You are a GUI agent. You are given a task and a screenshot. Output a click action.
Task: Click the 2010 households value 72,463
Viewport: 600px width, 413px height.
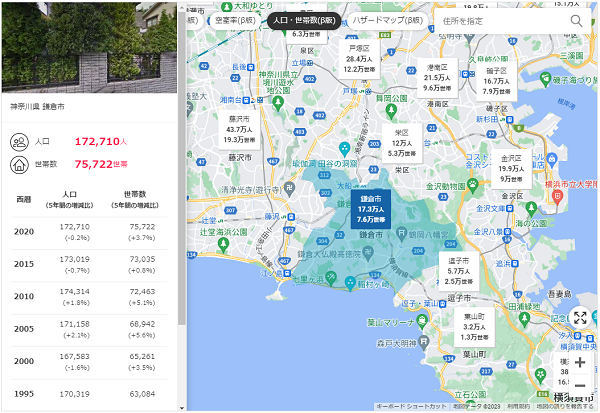coord(142,292)
